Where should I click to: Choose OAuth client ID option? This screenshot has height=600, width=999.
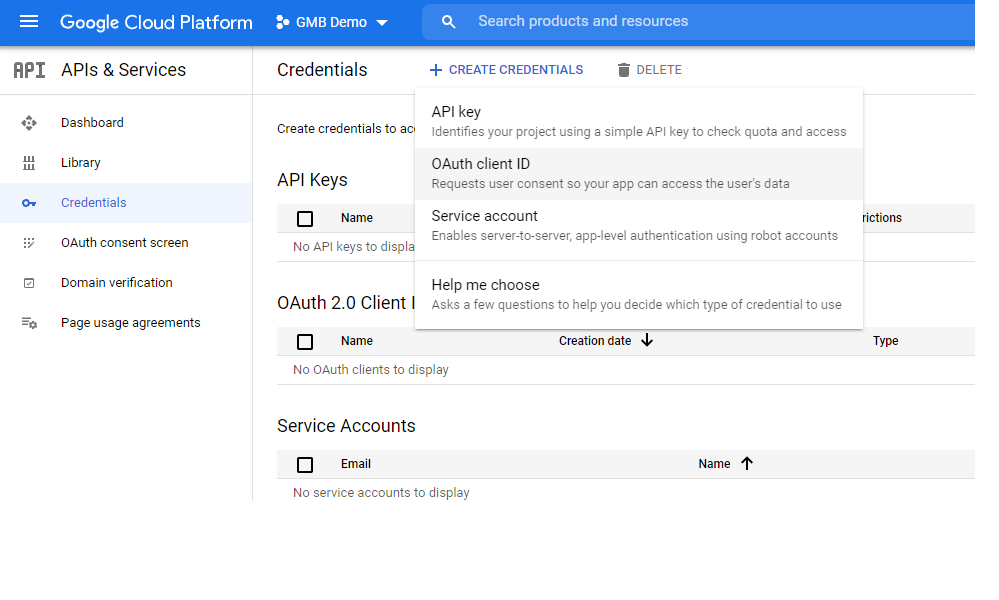(639, 174)
